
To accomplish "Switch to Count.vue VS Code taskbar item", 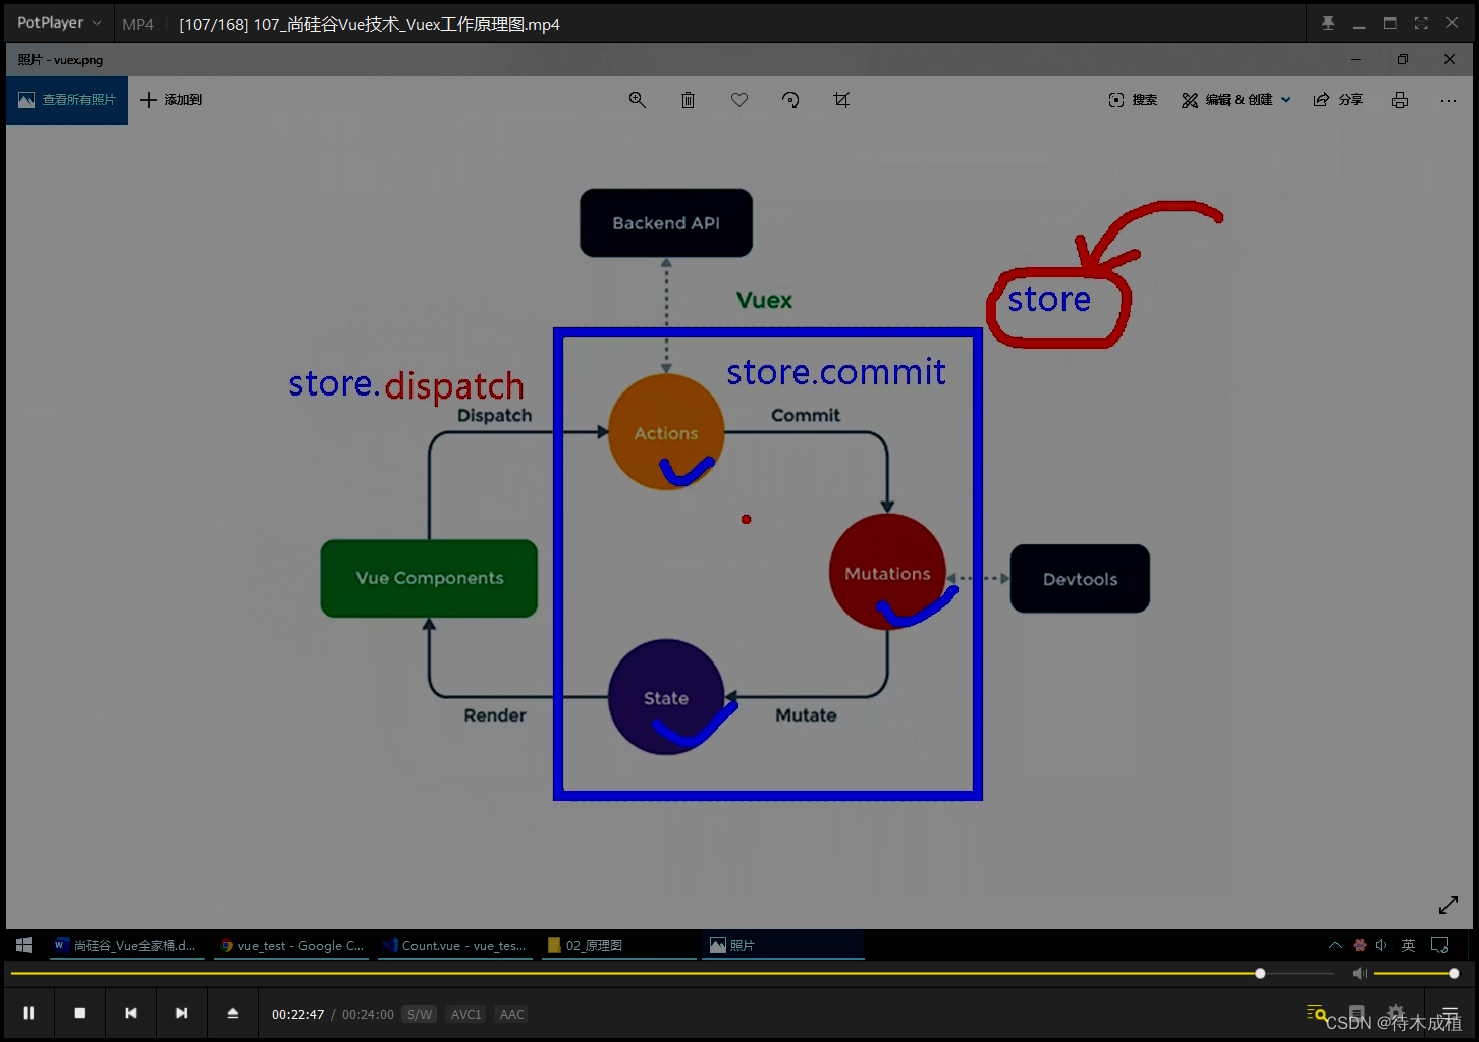I will click(x=455, y=945).
